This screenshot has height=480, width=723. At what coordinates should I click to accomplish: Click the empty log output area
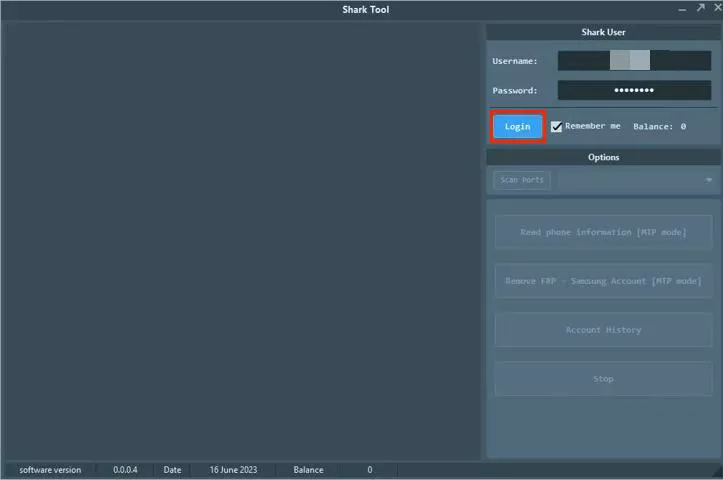click(242, 240)
